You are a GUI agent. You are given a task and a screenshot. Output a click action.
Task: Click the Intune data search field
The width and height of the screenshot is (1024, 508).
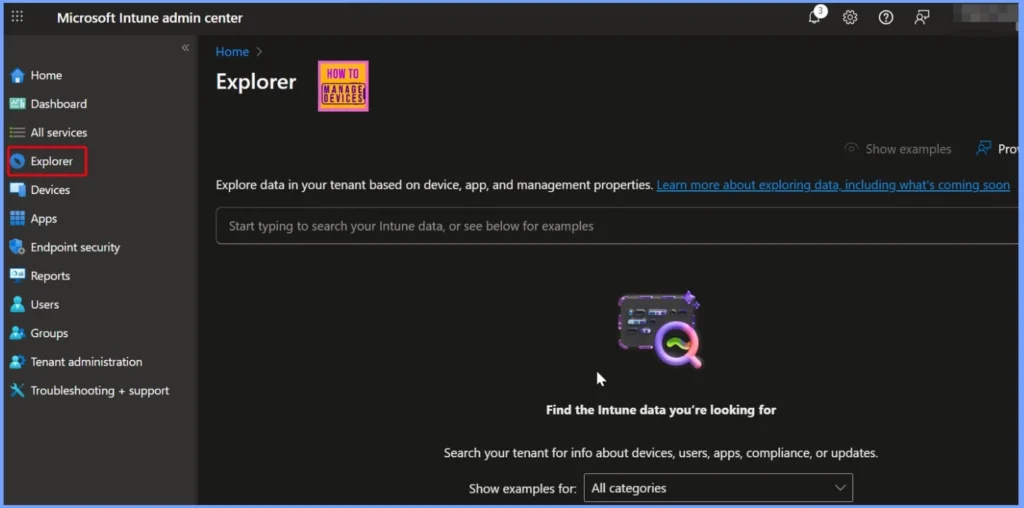pyautogui.click(x=616, y=226)
